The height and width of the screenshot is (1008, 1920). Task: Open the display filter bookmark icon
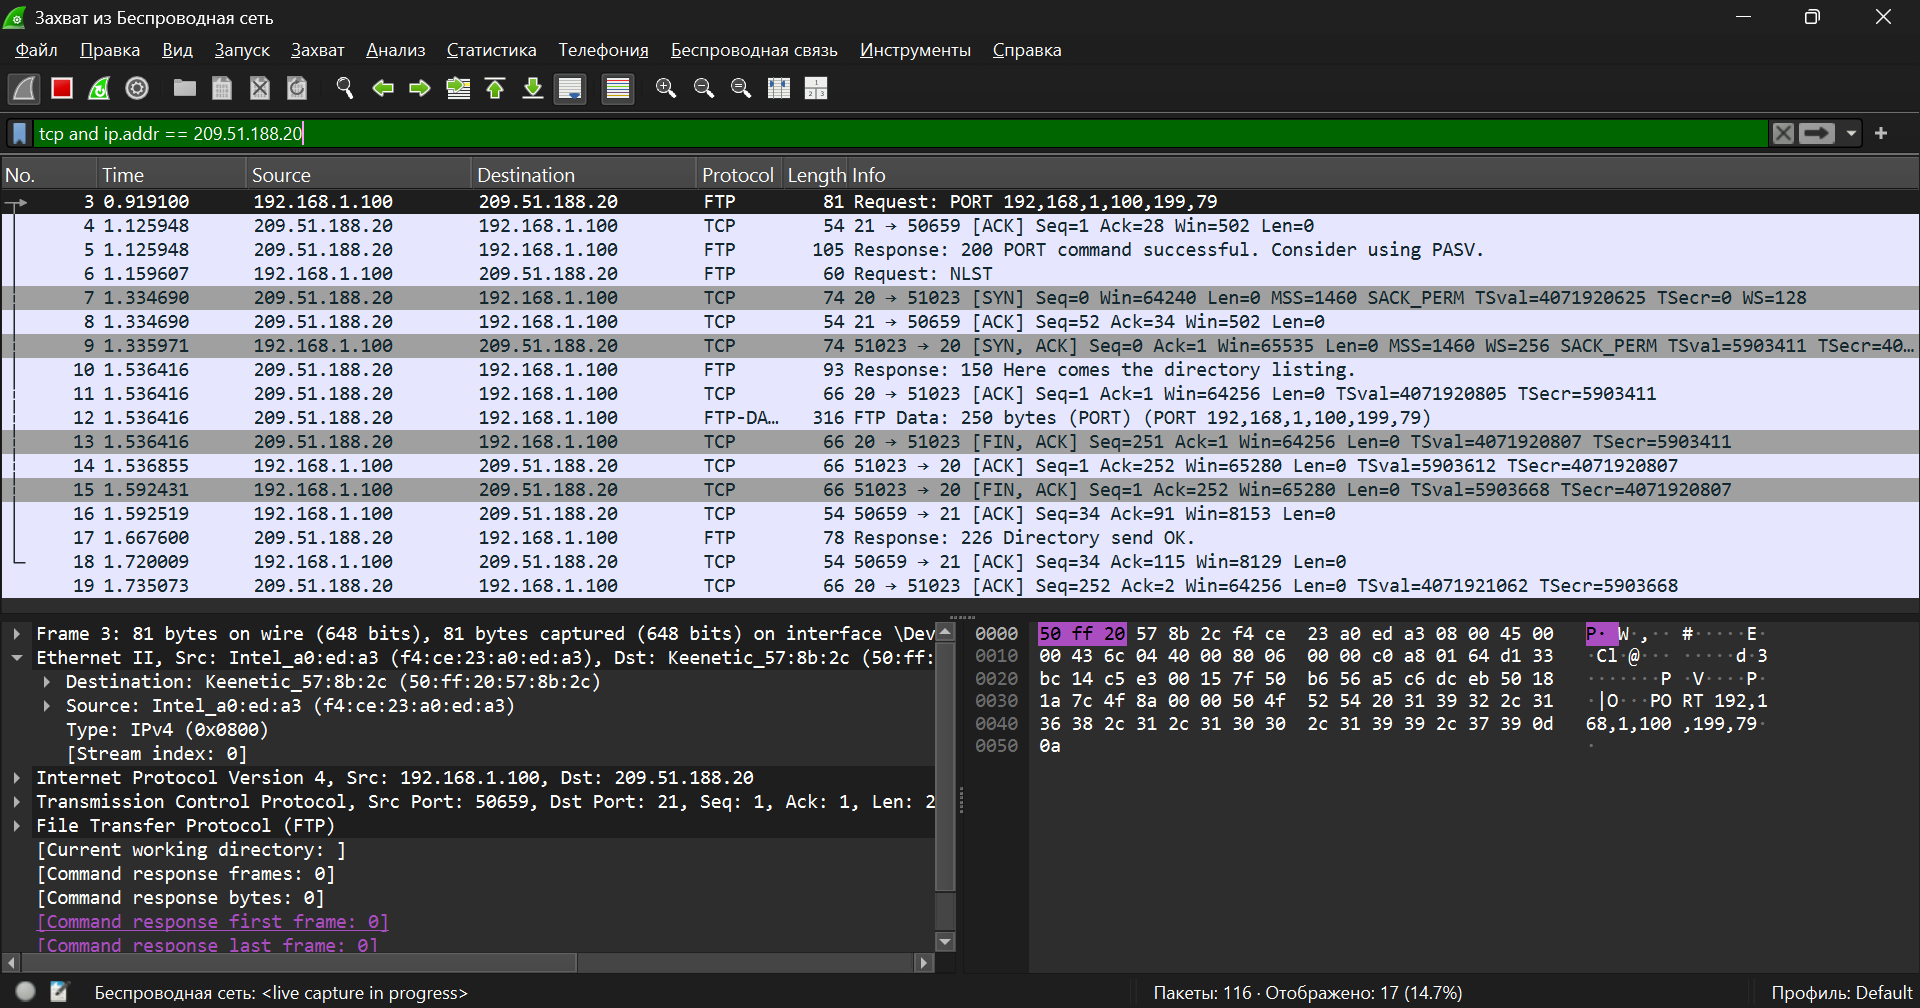(x=19, y=134)
